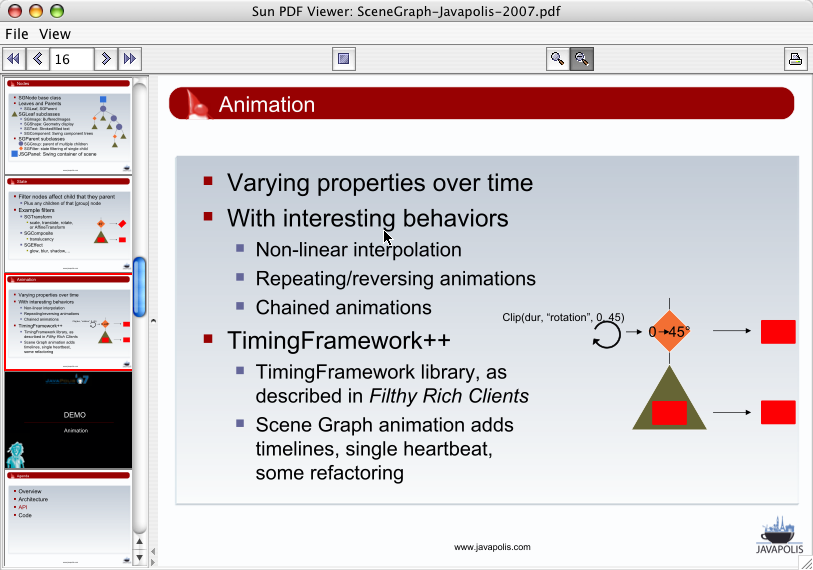Click the green window zoom button

click(x=57, y=10)
